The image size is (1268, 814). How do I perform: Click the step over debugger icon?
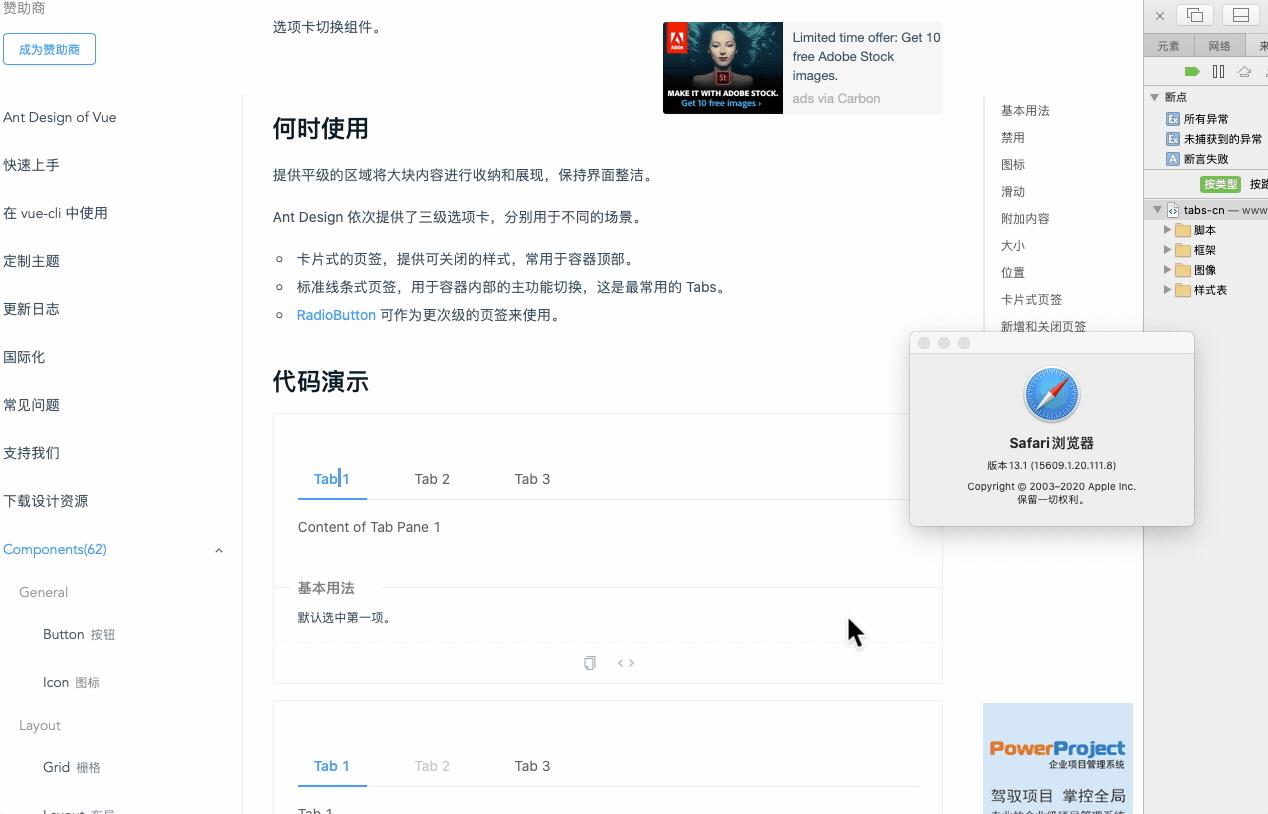point(1244,72)
